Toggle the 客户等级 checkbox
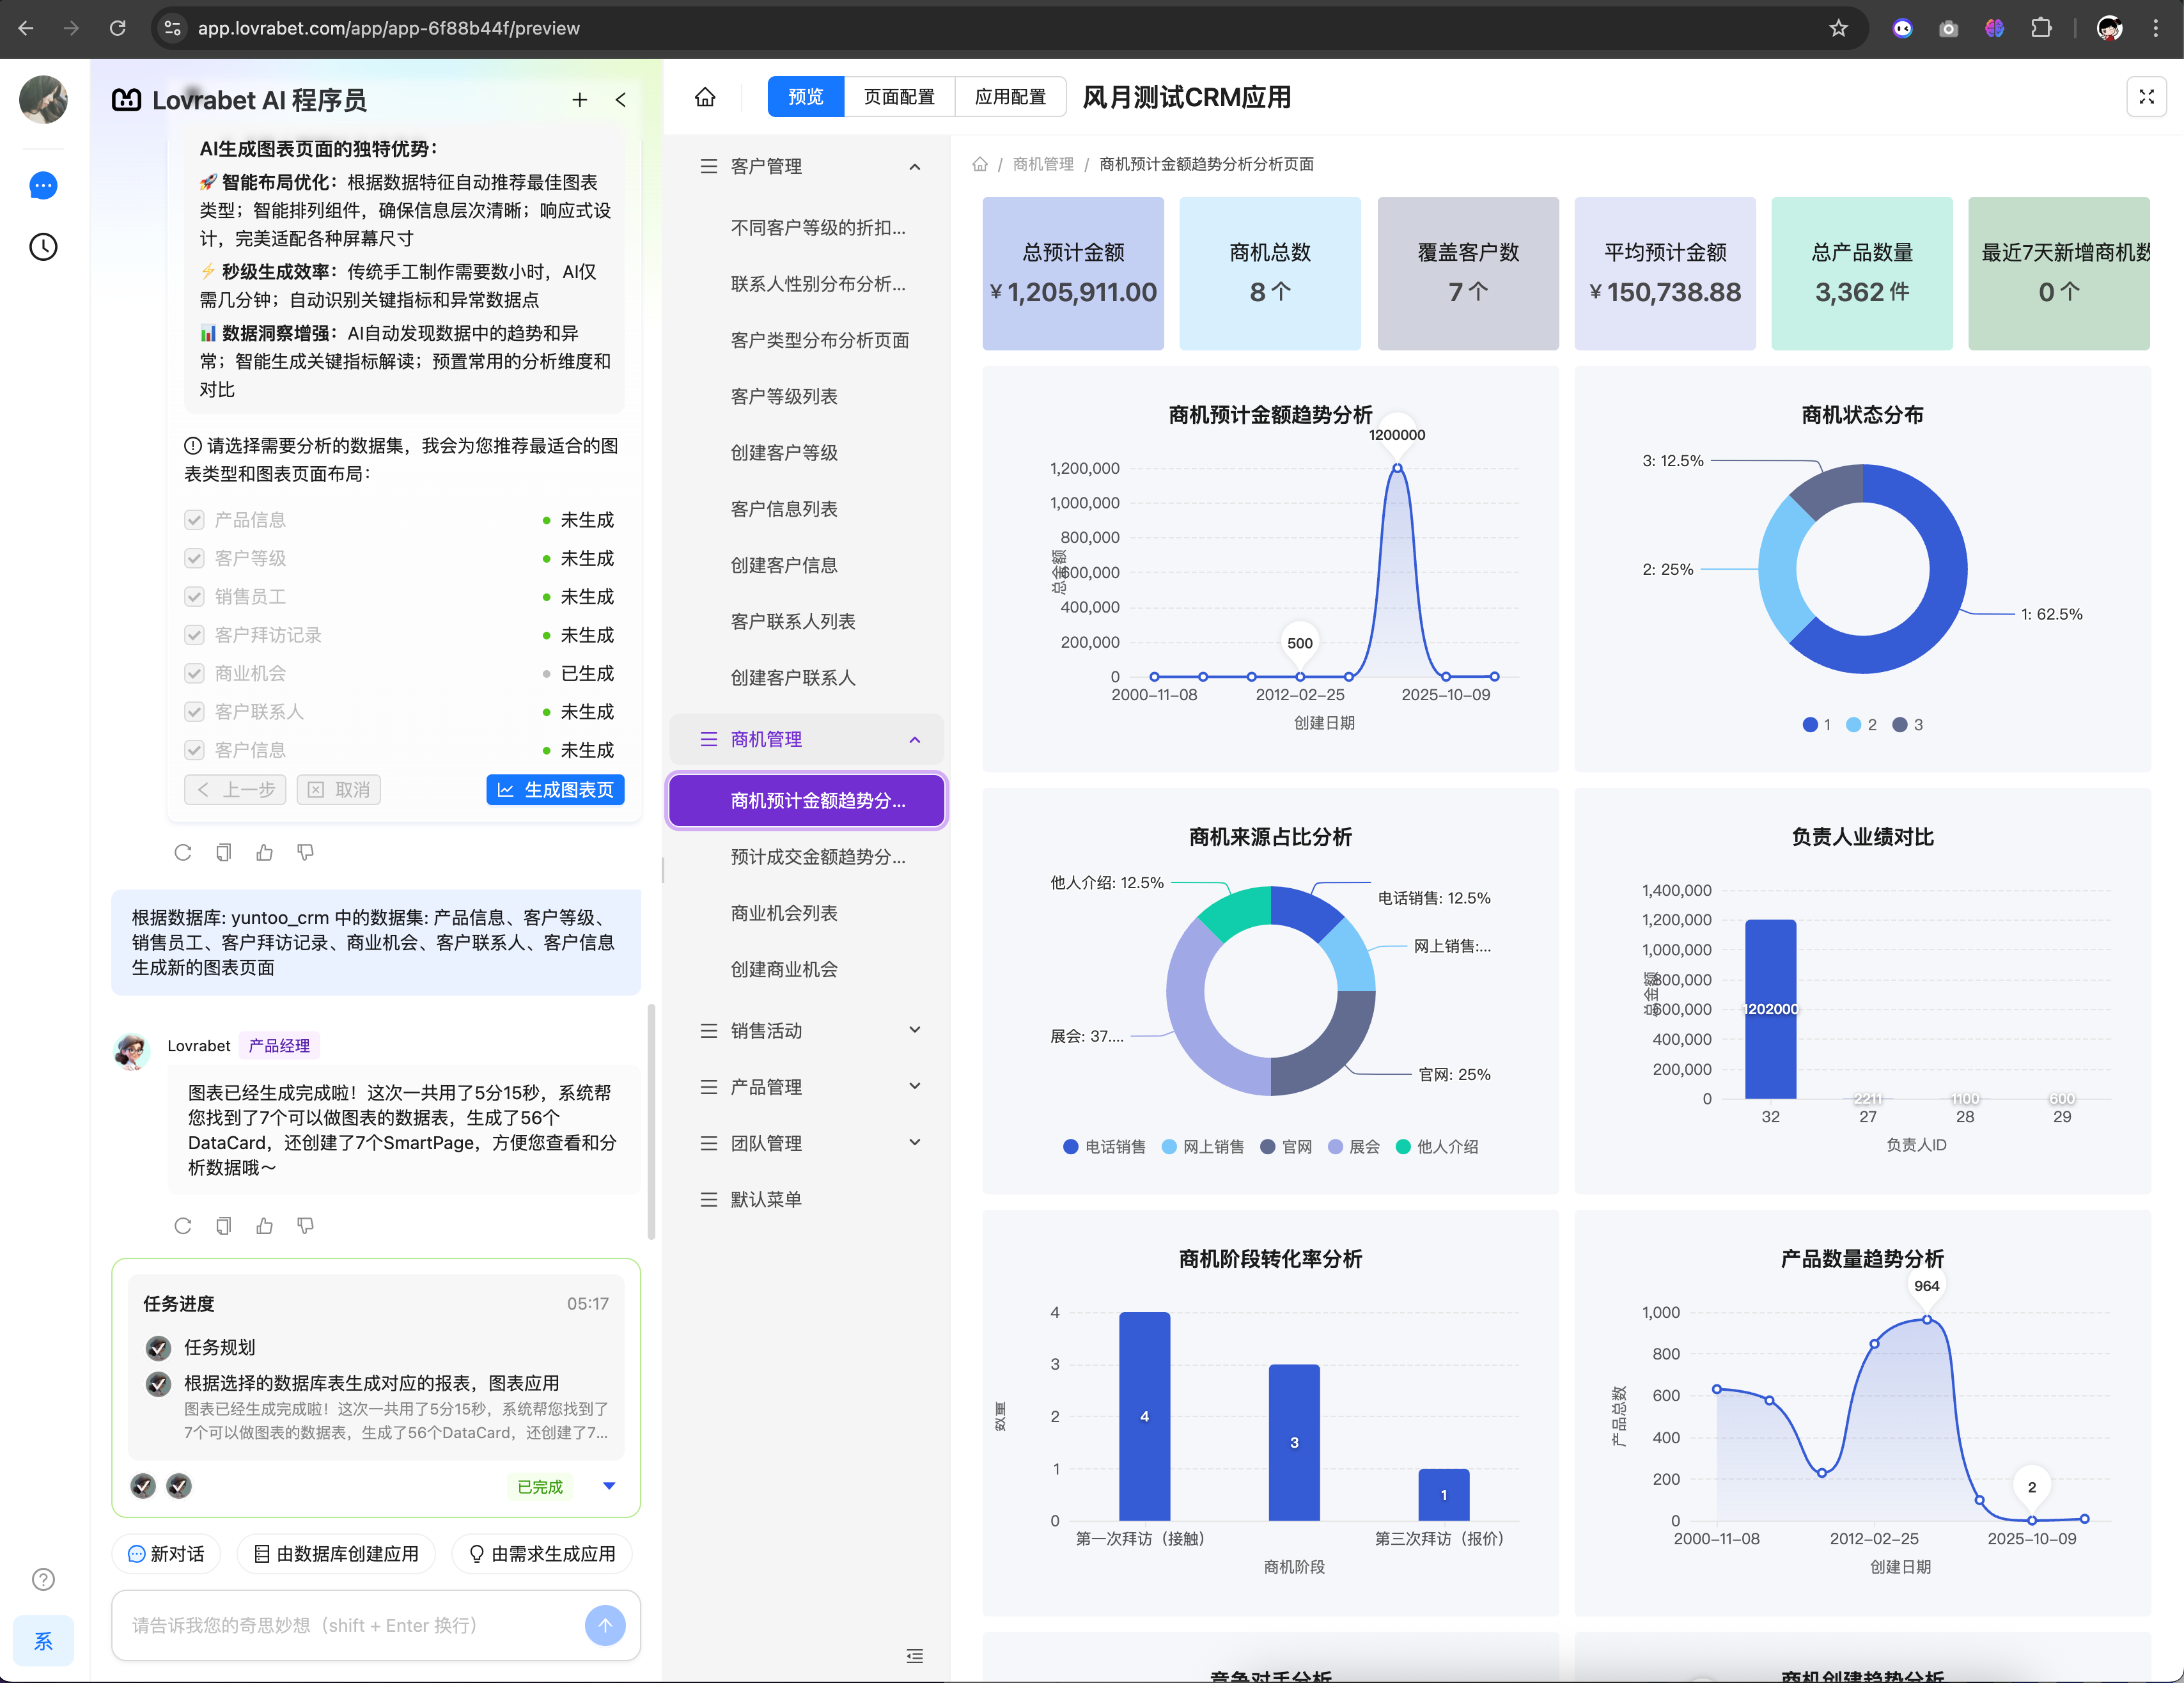Viewport: 2184px width, 1683px height. coord(194,558)
